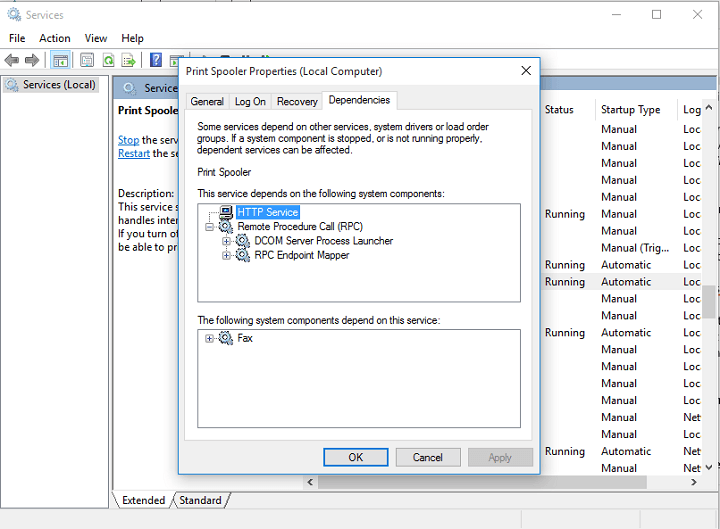The height and width of the screenshot is (529, 720).
Task: Click the Forward arrow toolbar icon
Action: [32, 60]
